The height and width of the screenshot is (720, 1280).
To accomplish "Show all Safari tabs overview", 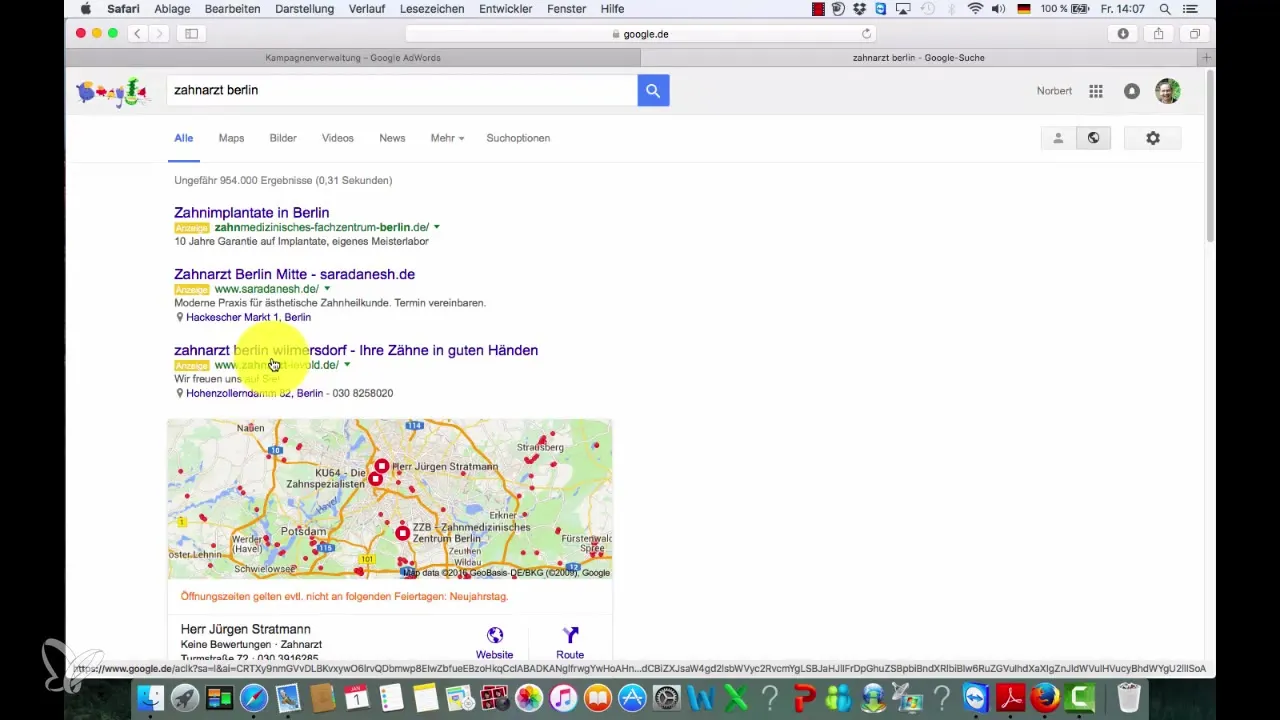I will tap(1194, 33).
